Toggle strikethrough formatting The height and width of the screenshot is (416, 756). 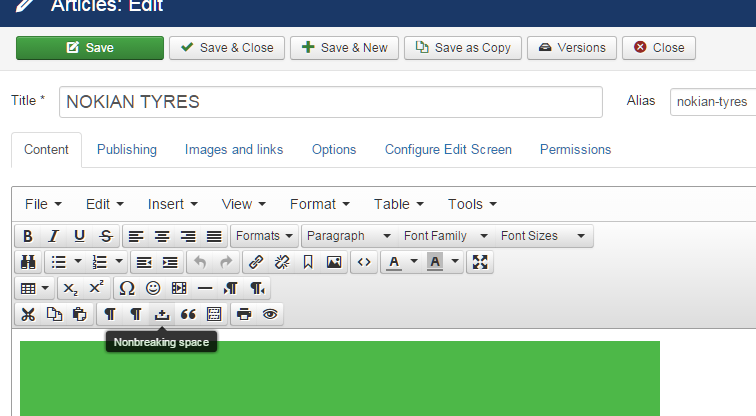click(x=106, y=236)
